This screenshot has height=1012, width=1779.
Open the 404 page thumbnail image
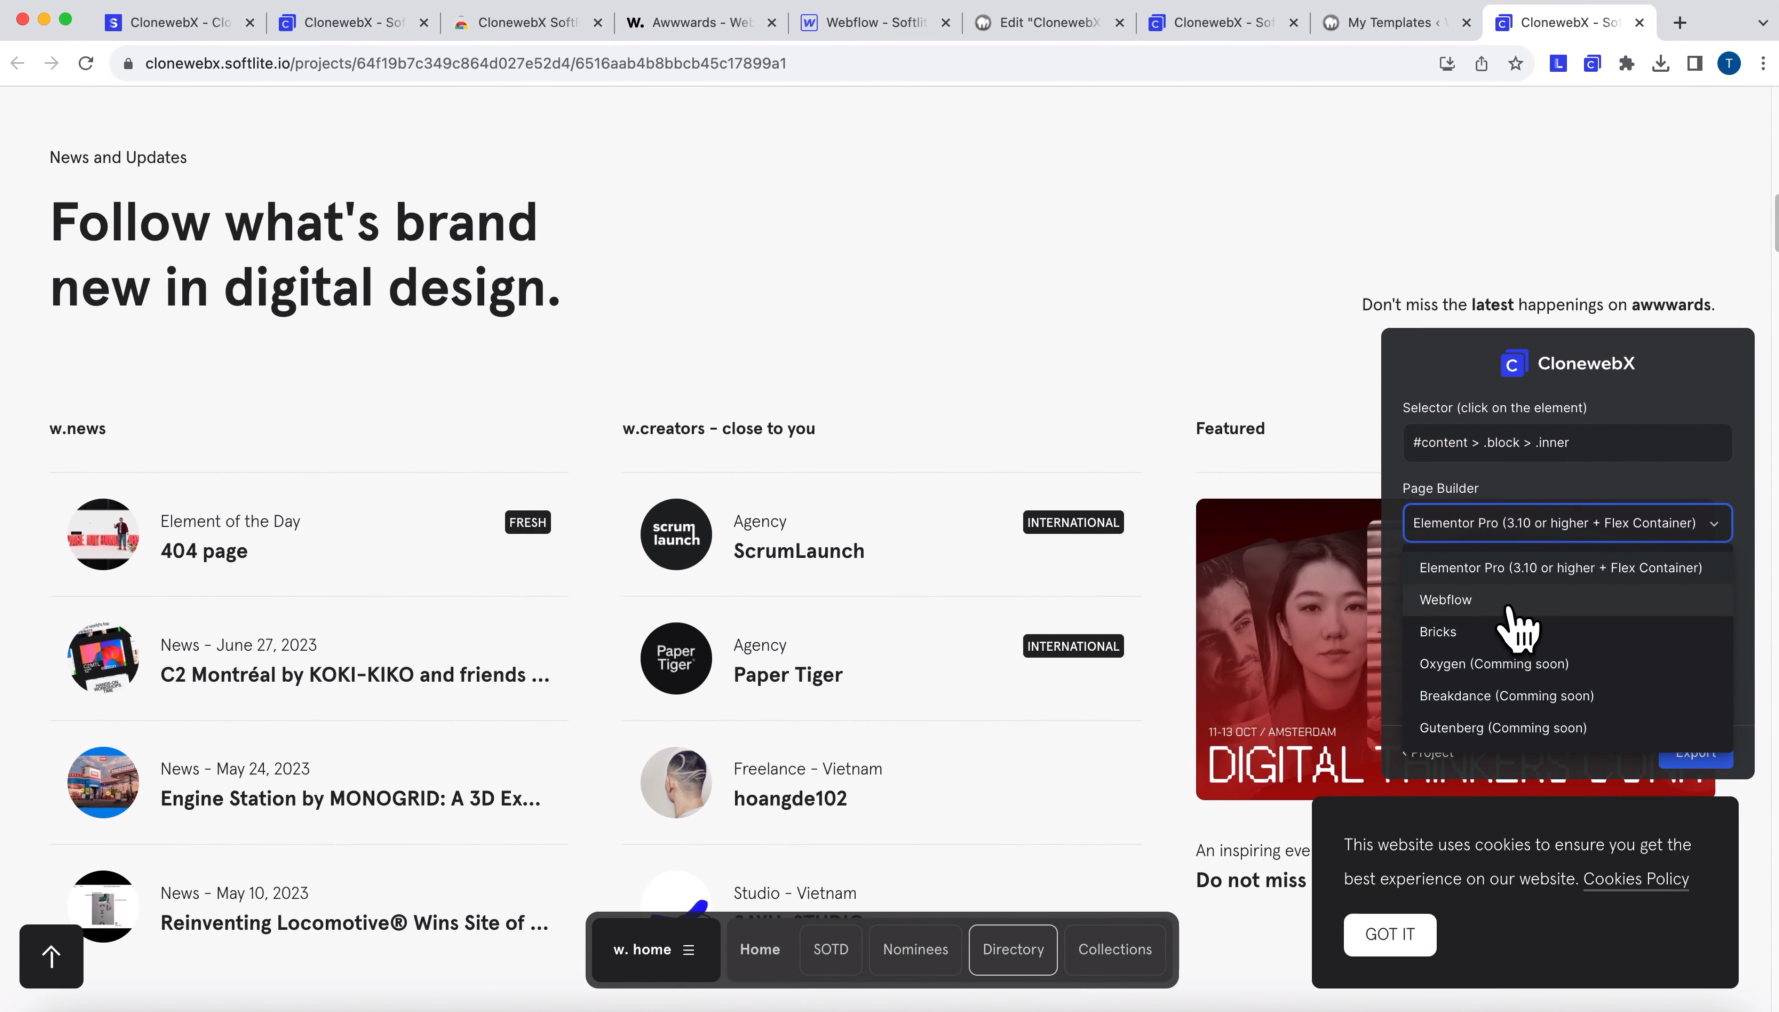(x=103, y=534)
